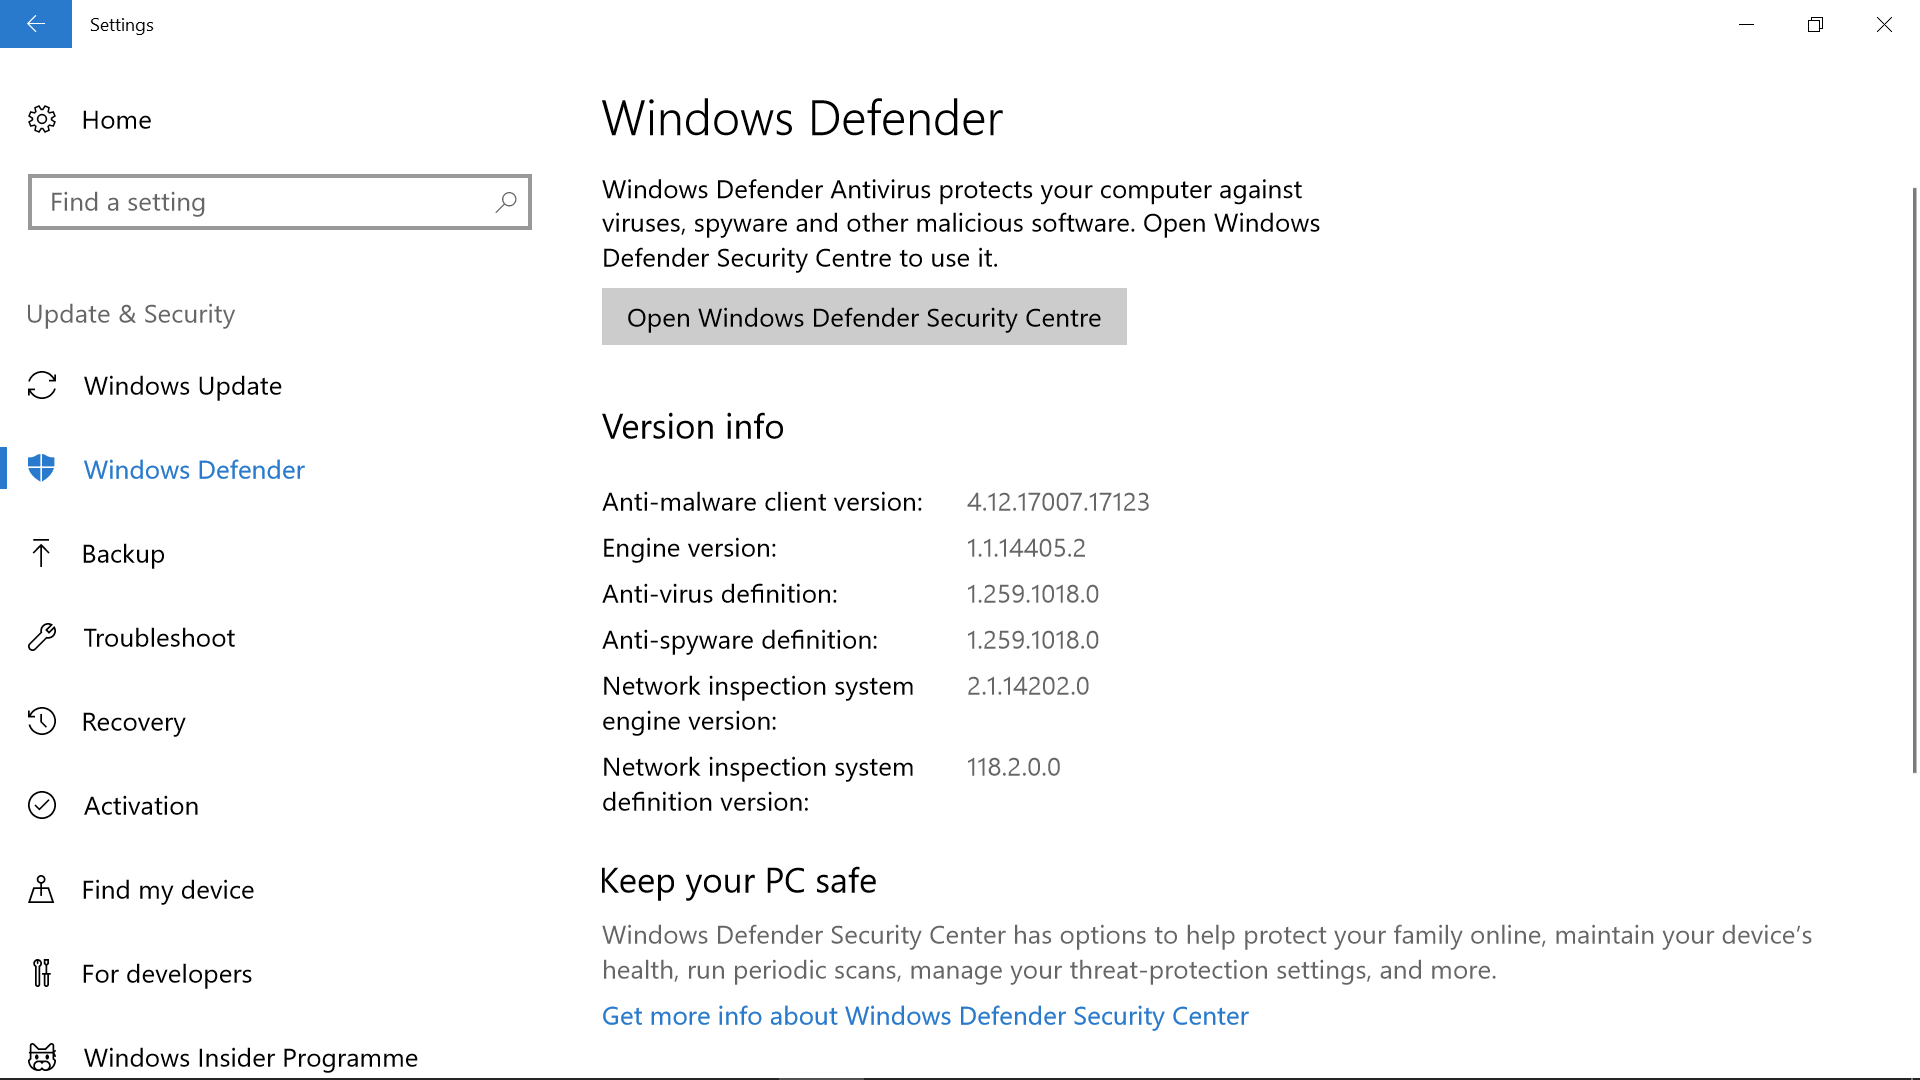Click the Version info heading
This screenshot has height=1080, width=1920.
(693, 427)
